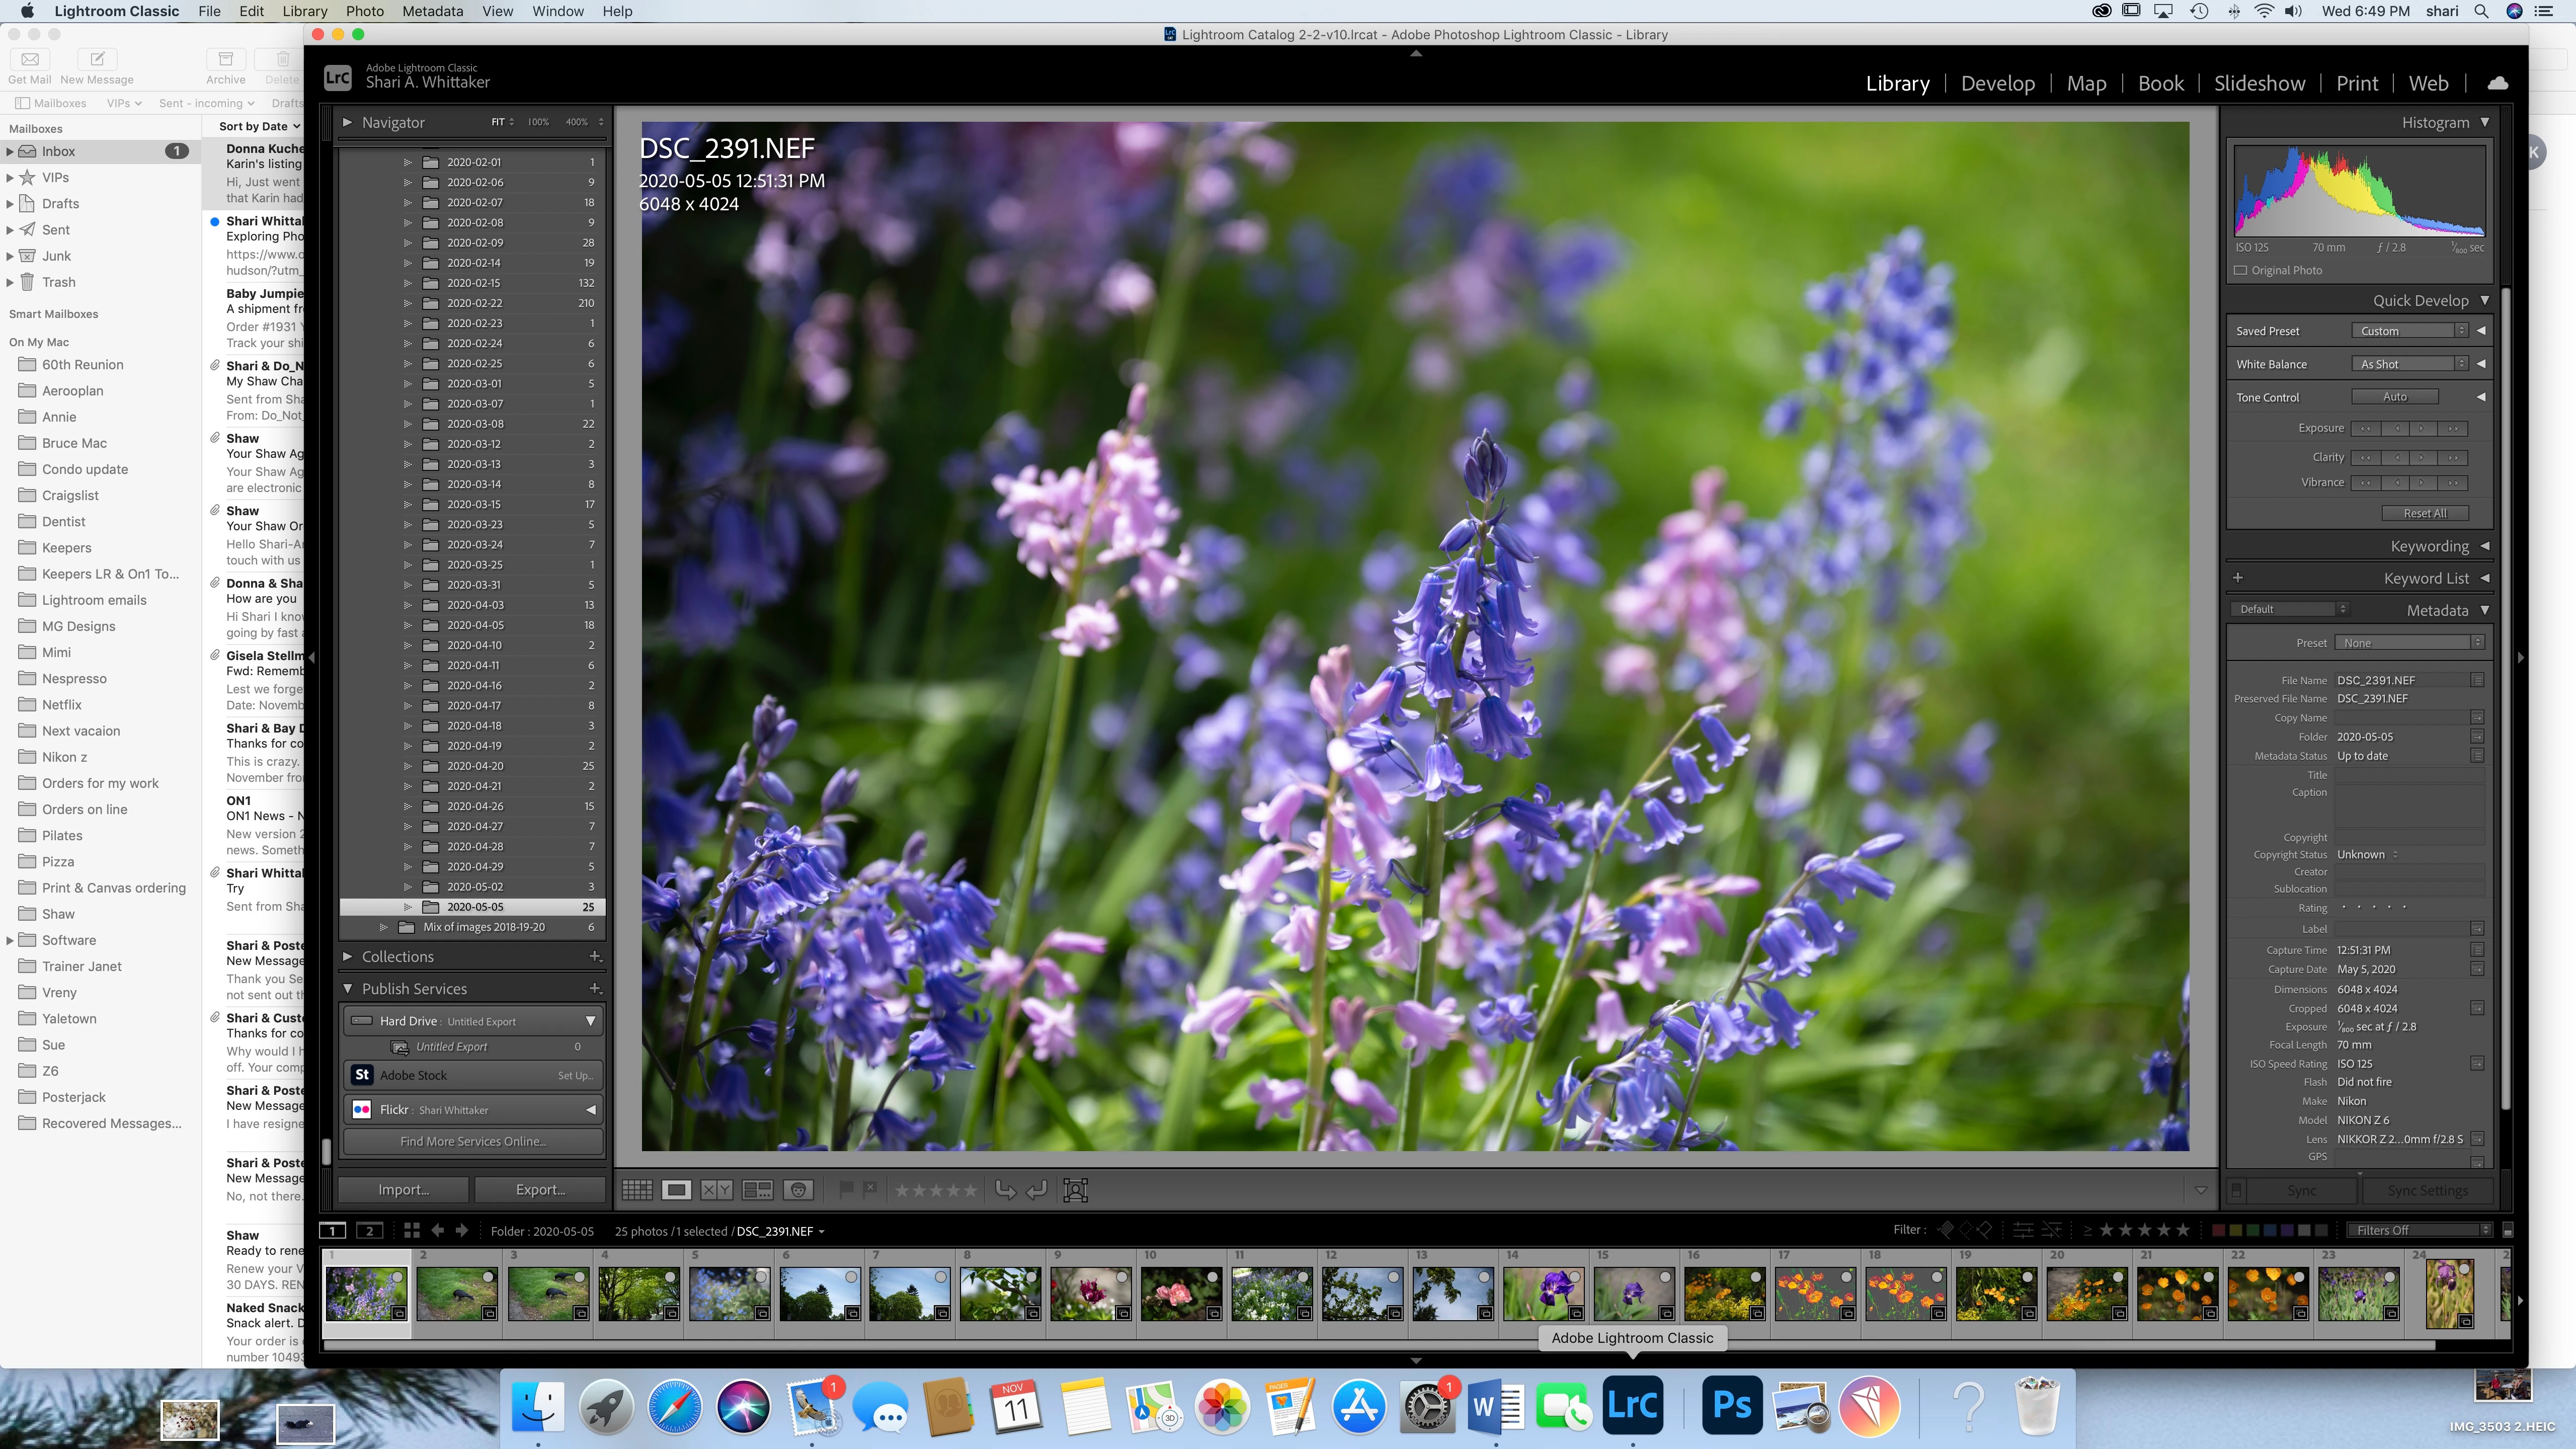This screenshot has width=2576, height=1449.
Task: Click the Import button
Action: [x=403, y=1190]
